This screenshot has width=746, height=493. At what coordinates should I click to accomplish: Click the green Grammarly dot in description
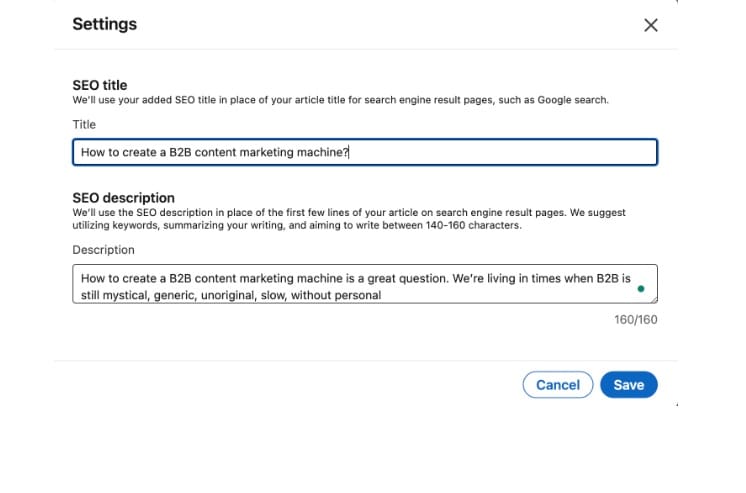(x=640, y=288)
